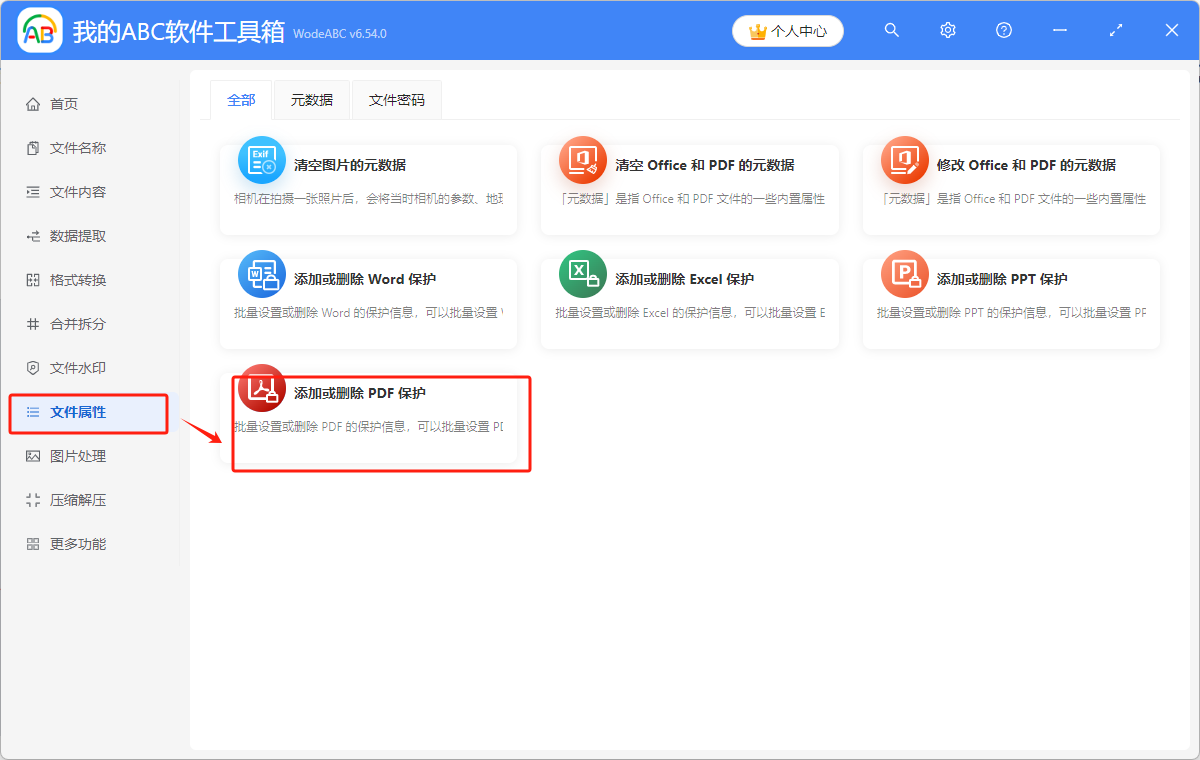Open 清空 Office 和 PDF 的元数据 title
This screenshot has width=1200, height=760.
705,165
